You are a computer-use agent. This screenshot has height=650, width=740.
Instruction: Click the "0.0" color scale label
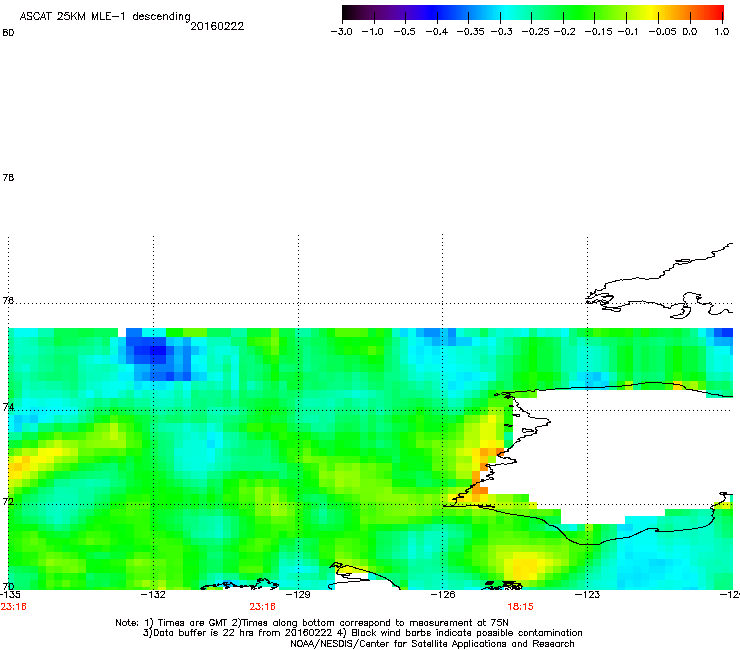pyautogui.click(x=690, y=32)
